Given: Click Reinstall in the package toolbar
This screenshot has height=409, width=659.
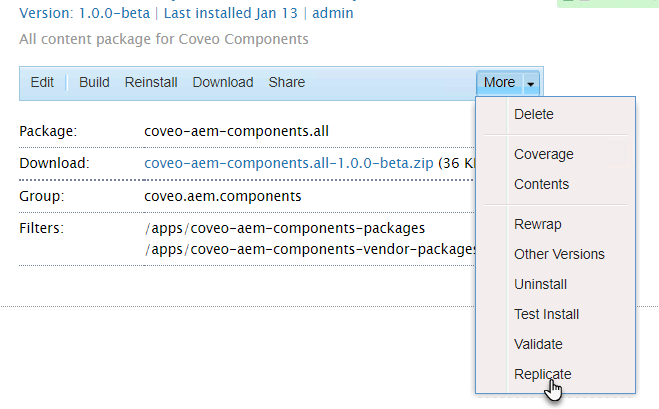Looking at the screenshot, I should click(151, 82).
